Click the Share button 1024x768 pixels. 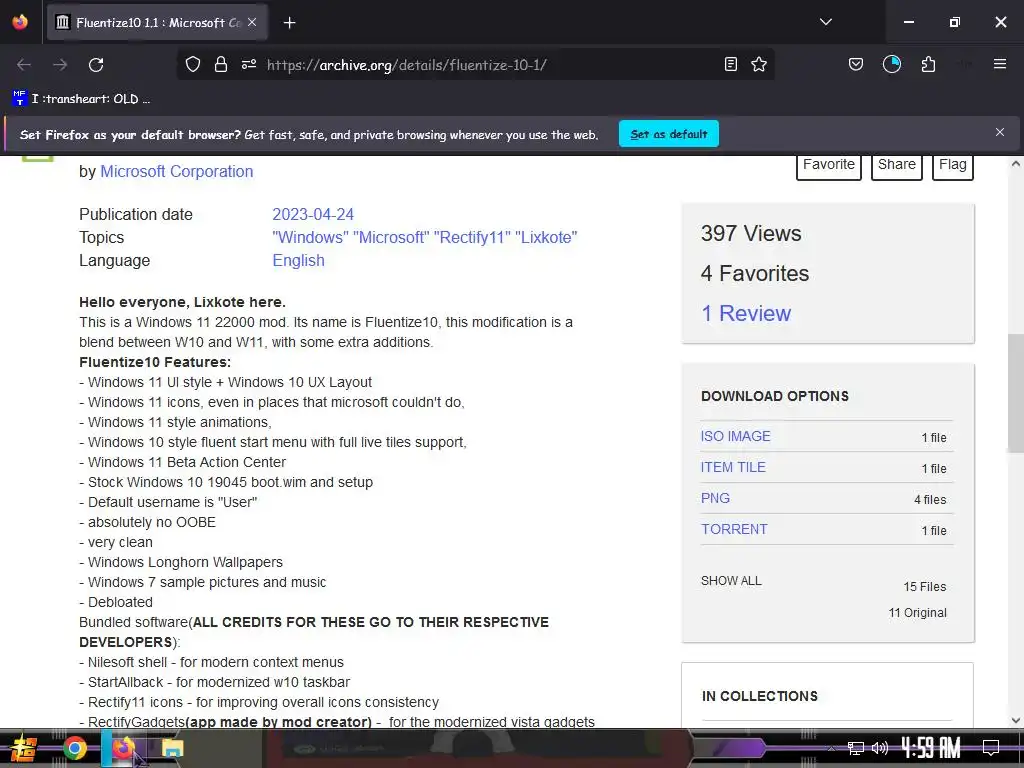tap(897, 165)
